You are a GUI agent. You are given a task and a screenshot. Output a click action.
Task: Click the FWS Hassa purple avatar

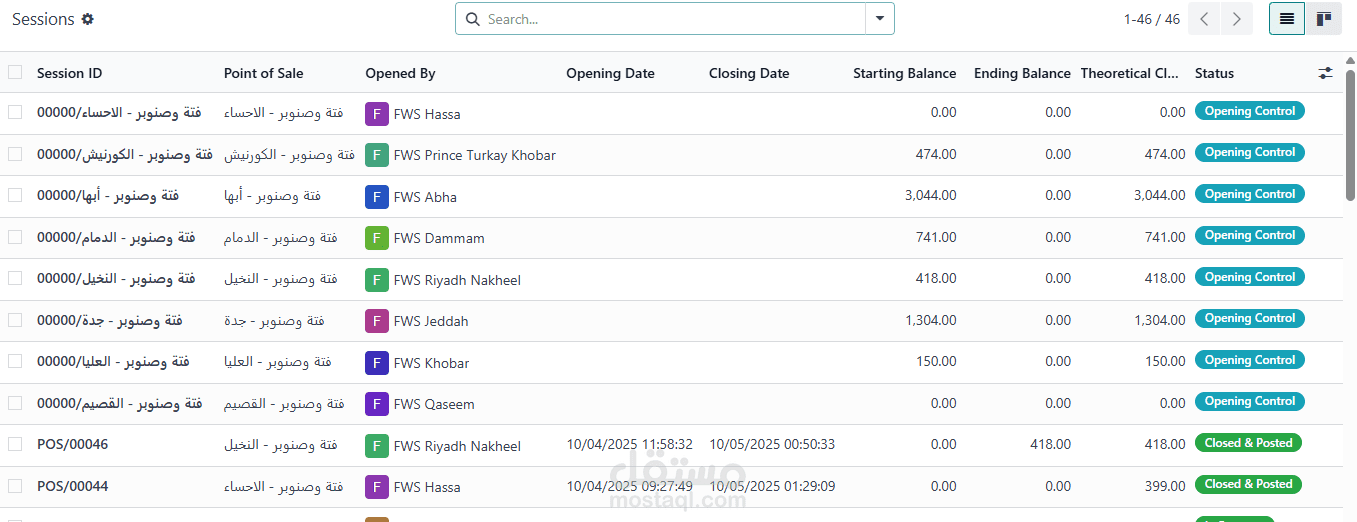(376, 114)
